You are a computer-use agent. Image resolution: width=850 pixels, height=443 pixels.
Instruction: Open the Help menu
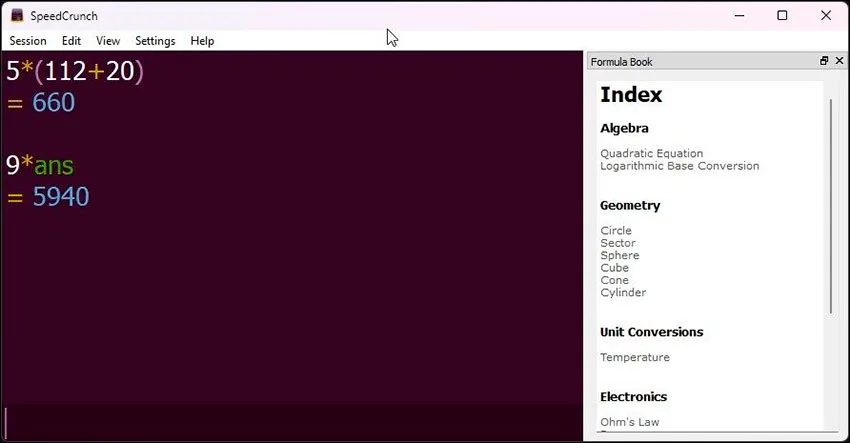pos(202,41)
